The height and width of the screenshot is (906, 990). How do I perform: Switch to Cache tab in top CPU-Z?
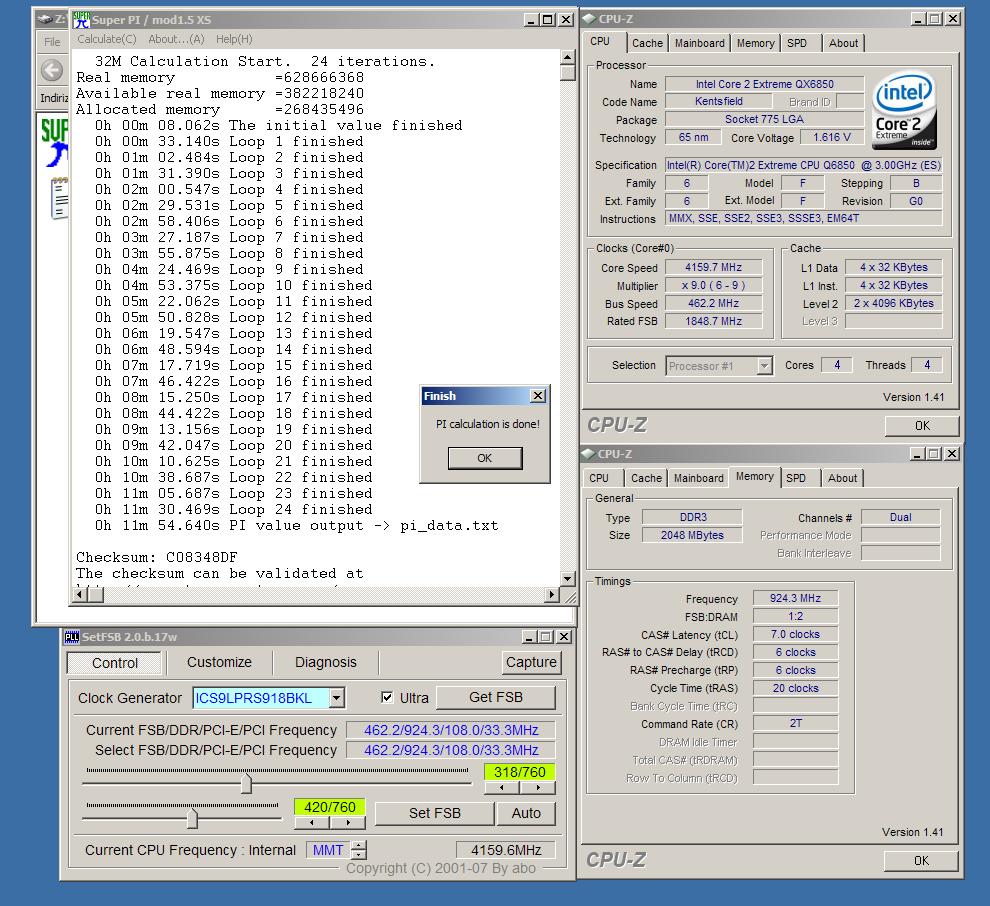(x=647, y=43)
